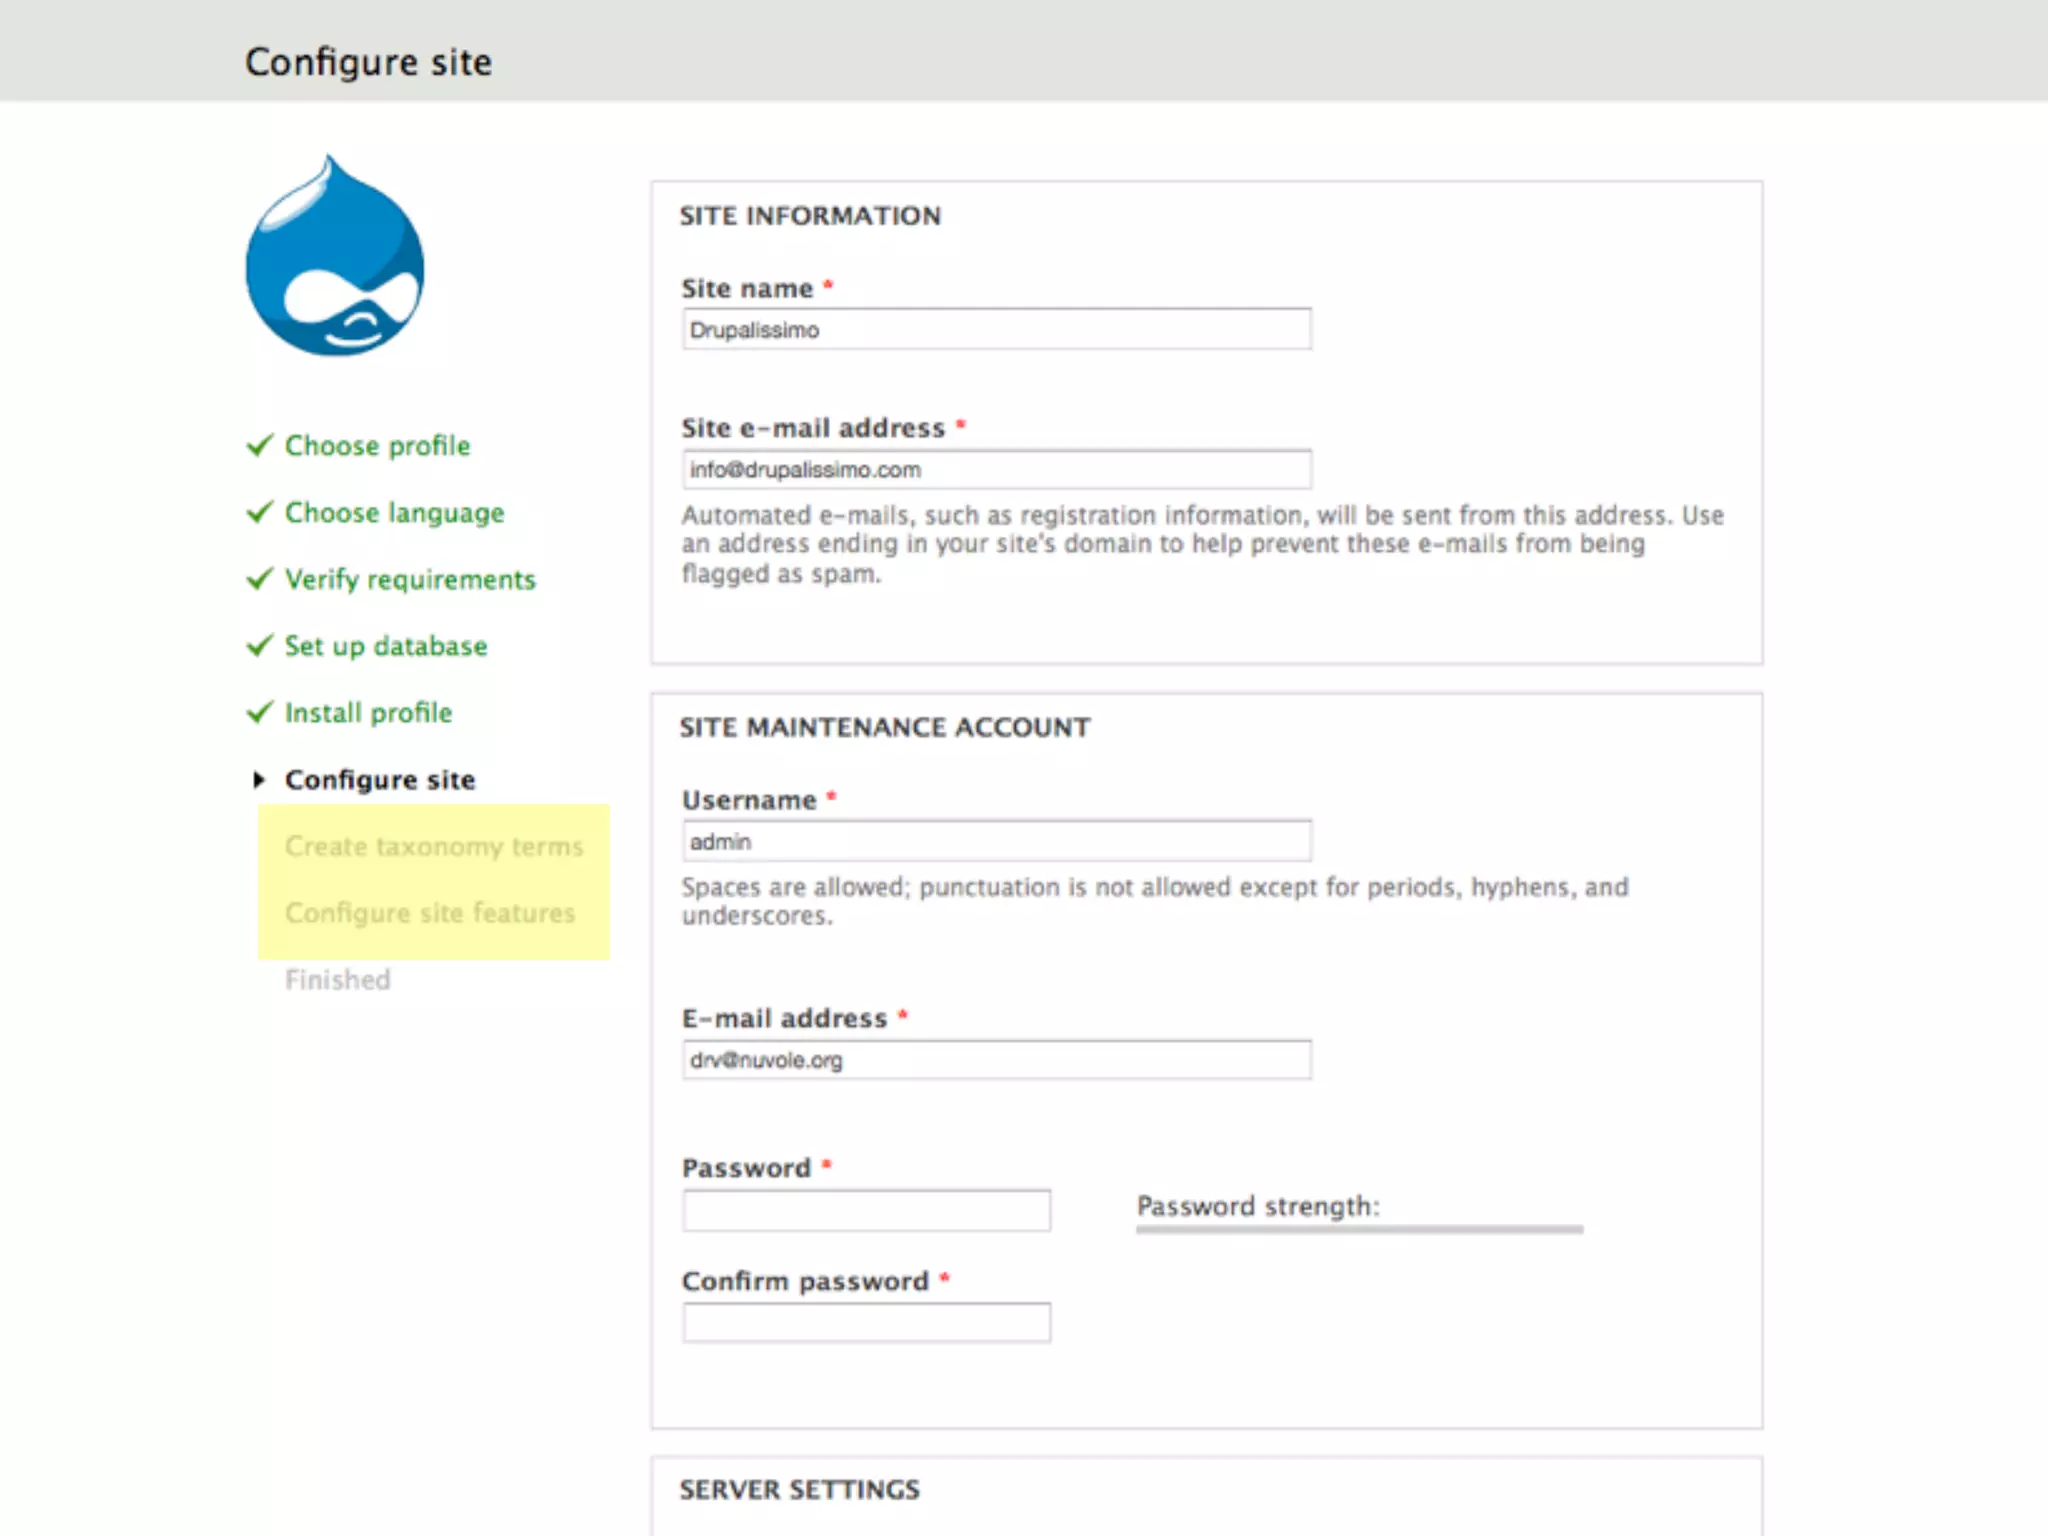Click checkmark icon beside Choose profile
Image resolution: width=2048 pixels, height=1536 pixels.
point(260,445)
